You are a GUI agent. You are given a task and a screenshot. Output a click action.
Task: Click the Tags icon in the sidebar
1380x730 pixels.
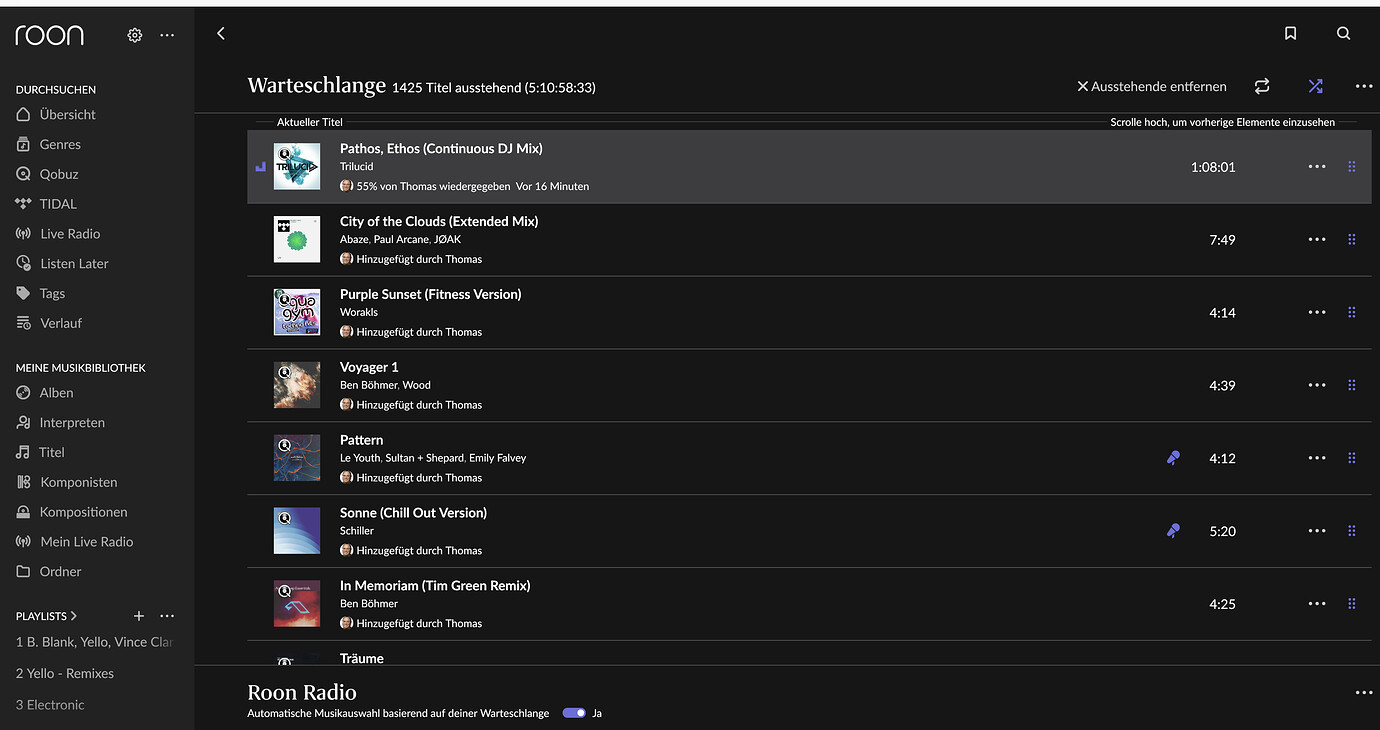click(23, 293)
